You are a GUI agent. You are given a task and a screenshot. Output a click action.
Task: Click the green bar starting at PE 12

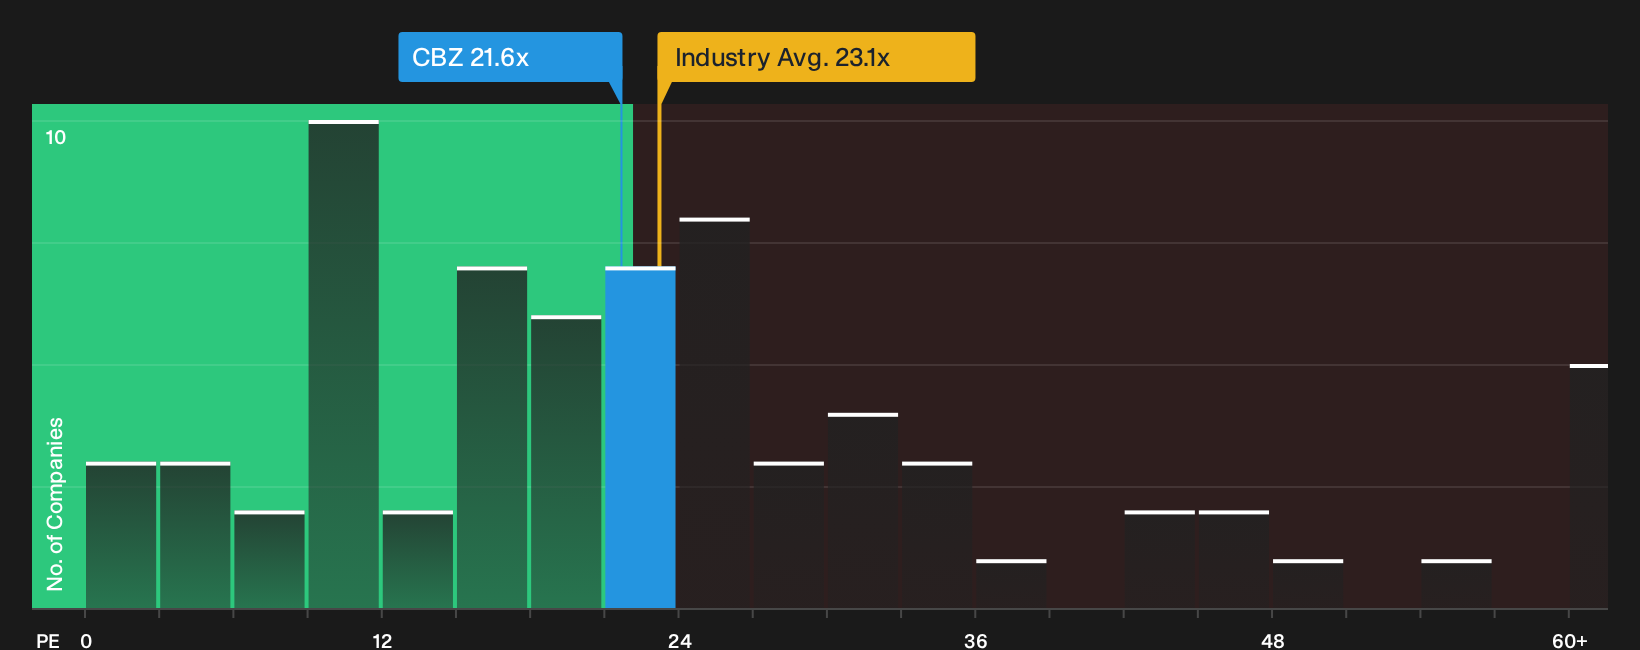[418, 560]
